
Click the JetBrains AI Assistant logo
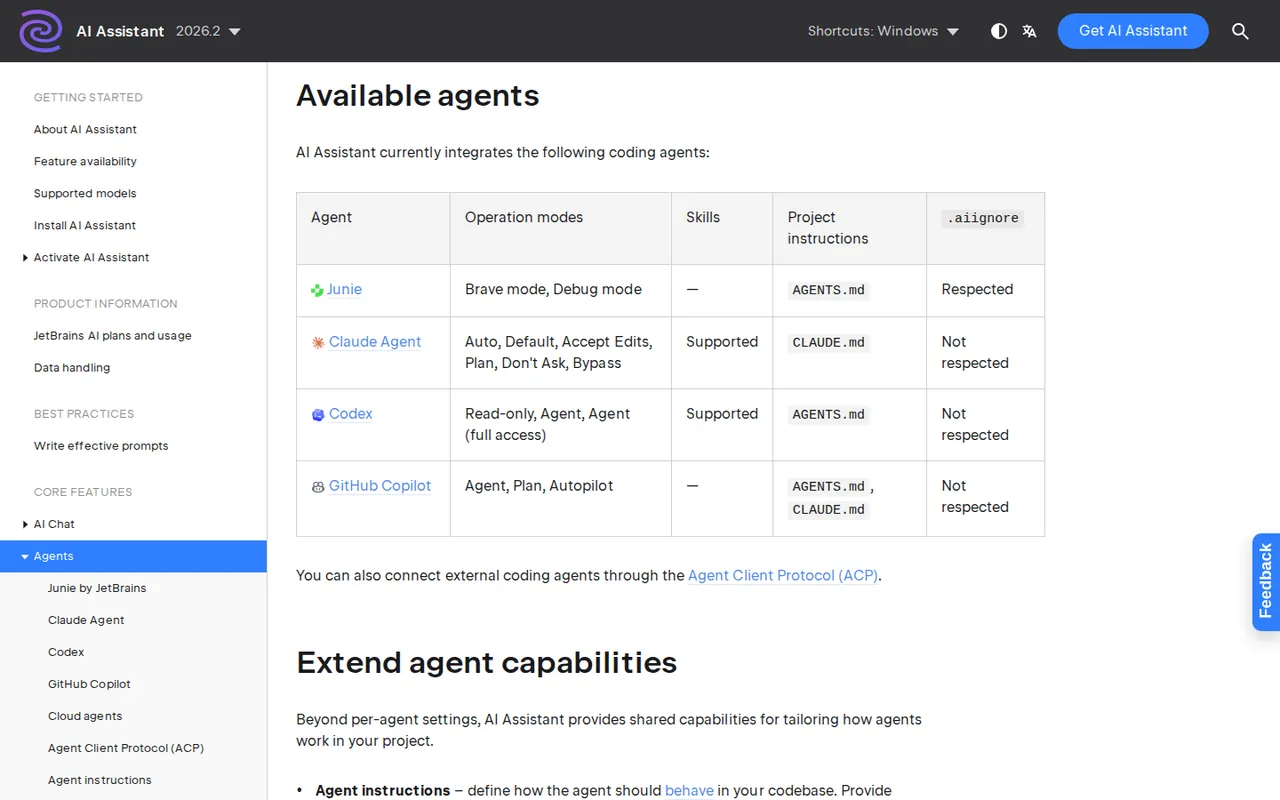(x=41, y=31)
